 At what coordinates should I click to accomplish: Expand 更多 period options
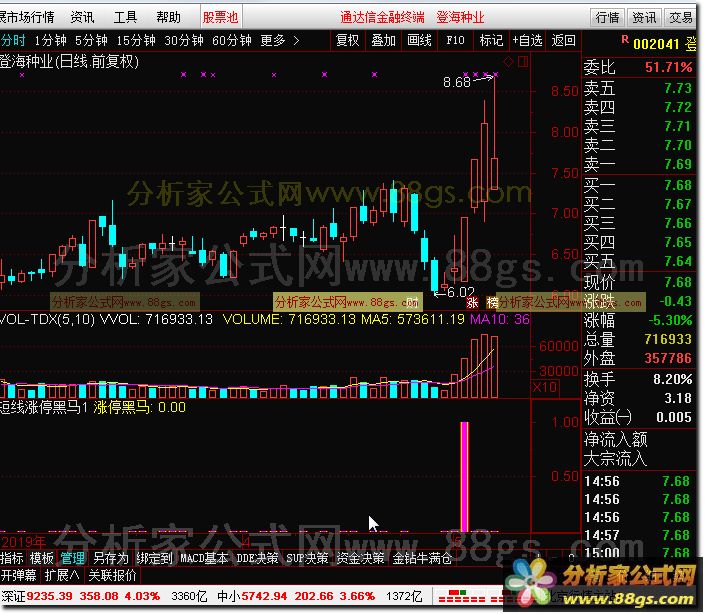click(x=279, y=40)
